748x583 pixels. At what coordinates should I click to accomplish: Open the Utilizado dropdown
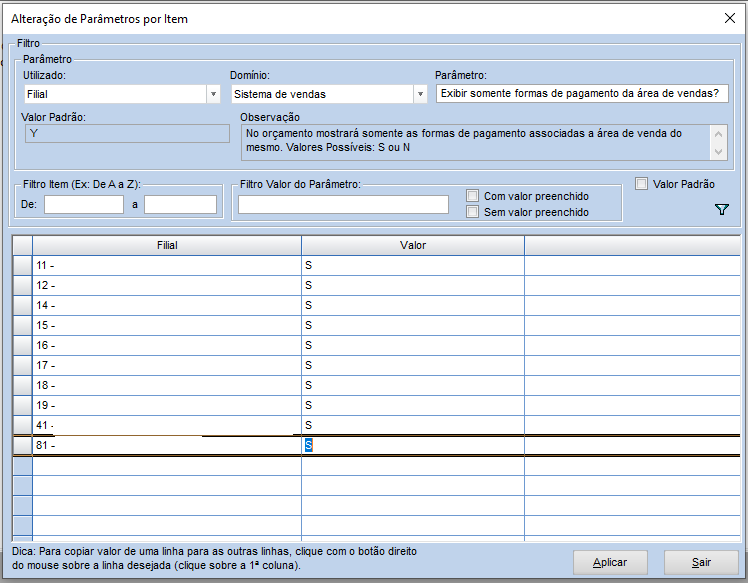[x=213, y=94]
